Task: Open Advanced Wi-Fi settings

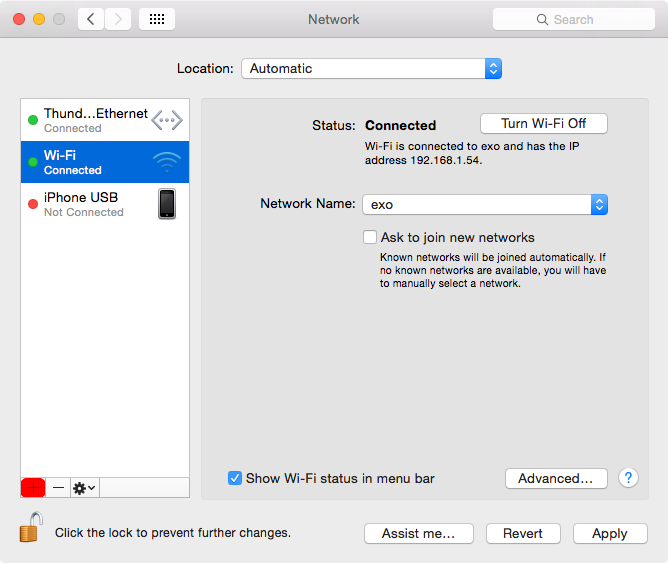Action: [x=556, y=478]
